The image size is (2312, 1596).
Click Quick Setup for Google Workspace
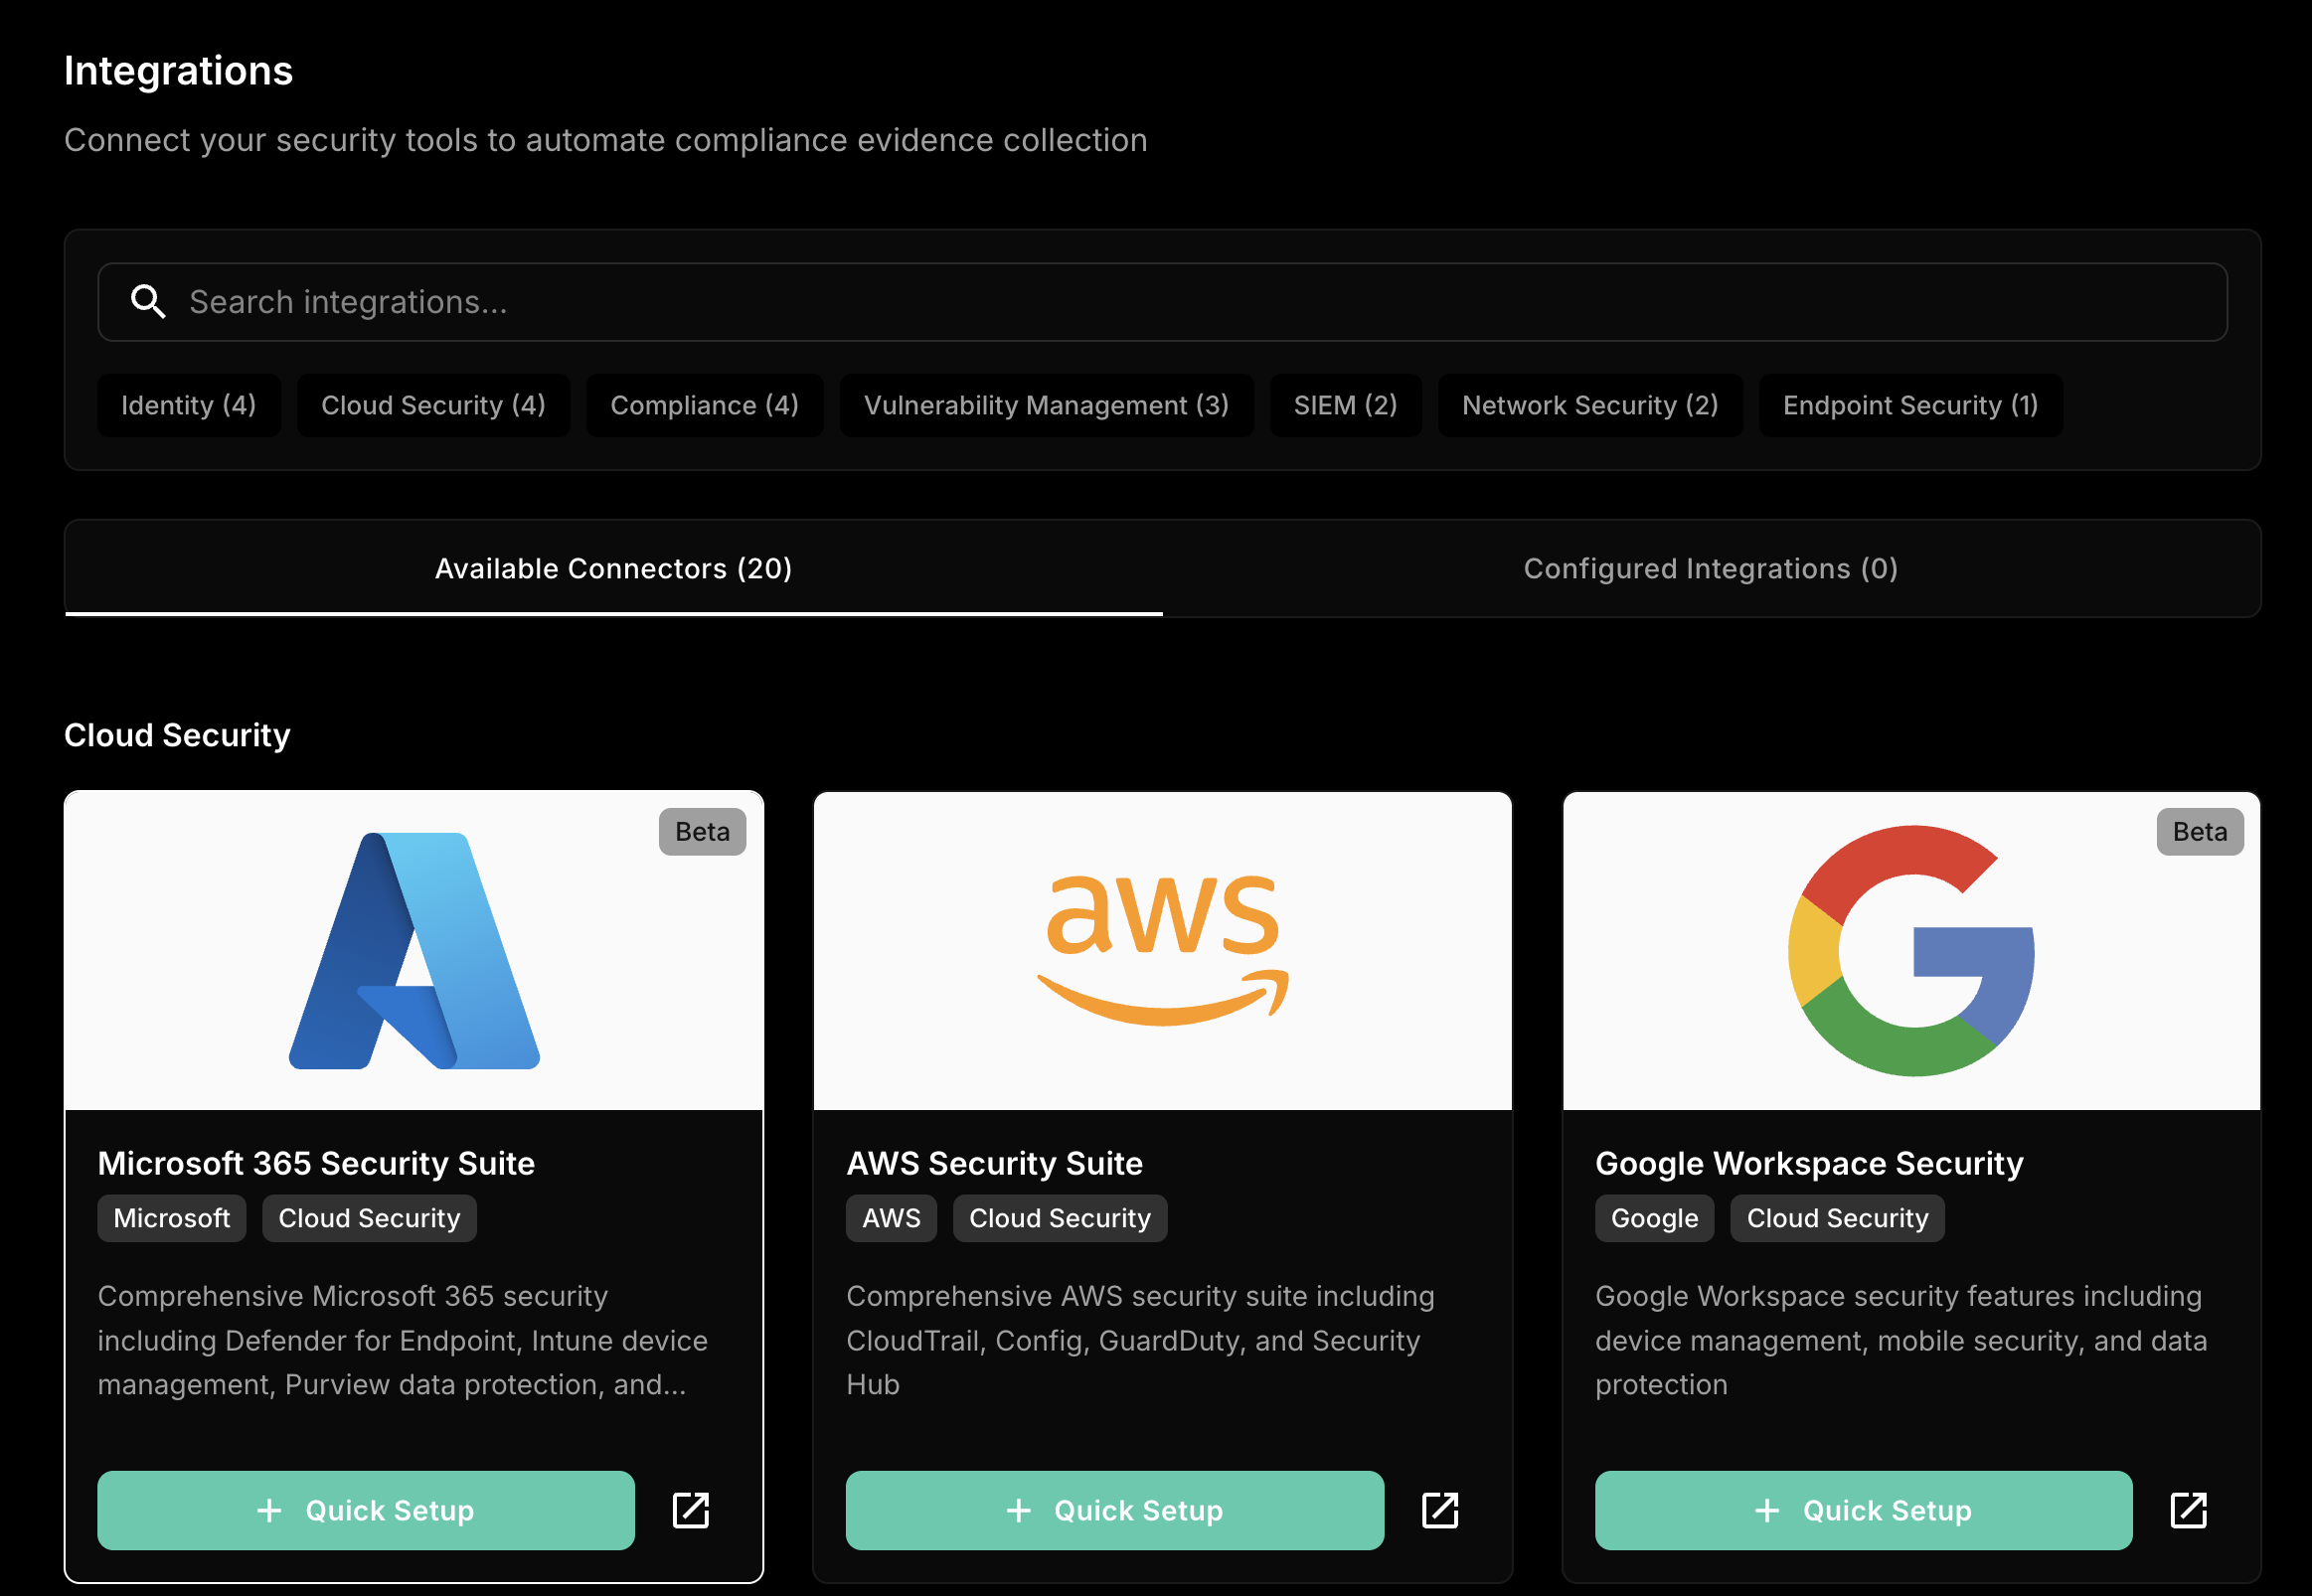(x=1863, y=1510)
